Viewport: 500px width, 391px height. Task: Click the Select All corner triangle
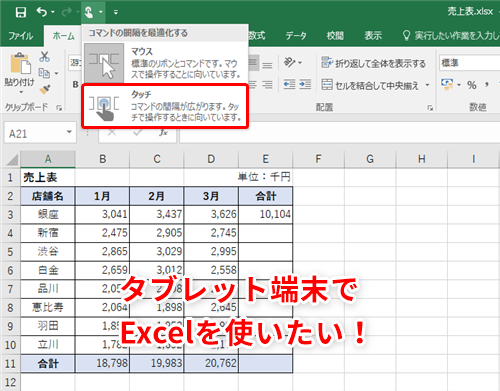pos(12,159)
